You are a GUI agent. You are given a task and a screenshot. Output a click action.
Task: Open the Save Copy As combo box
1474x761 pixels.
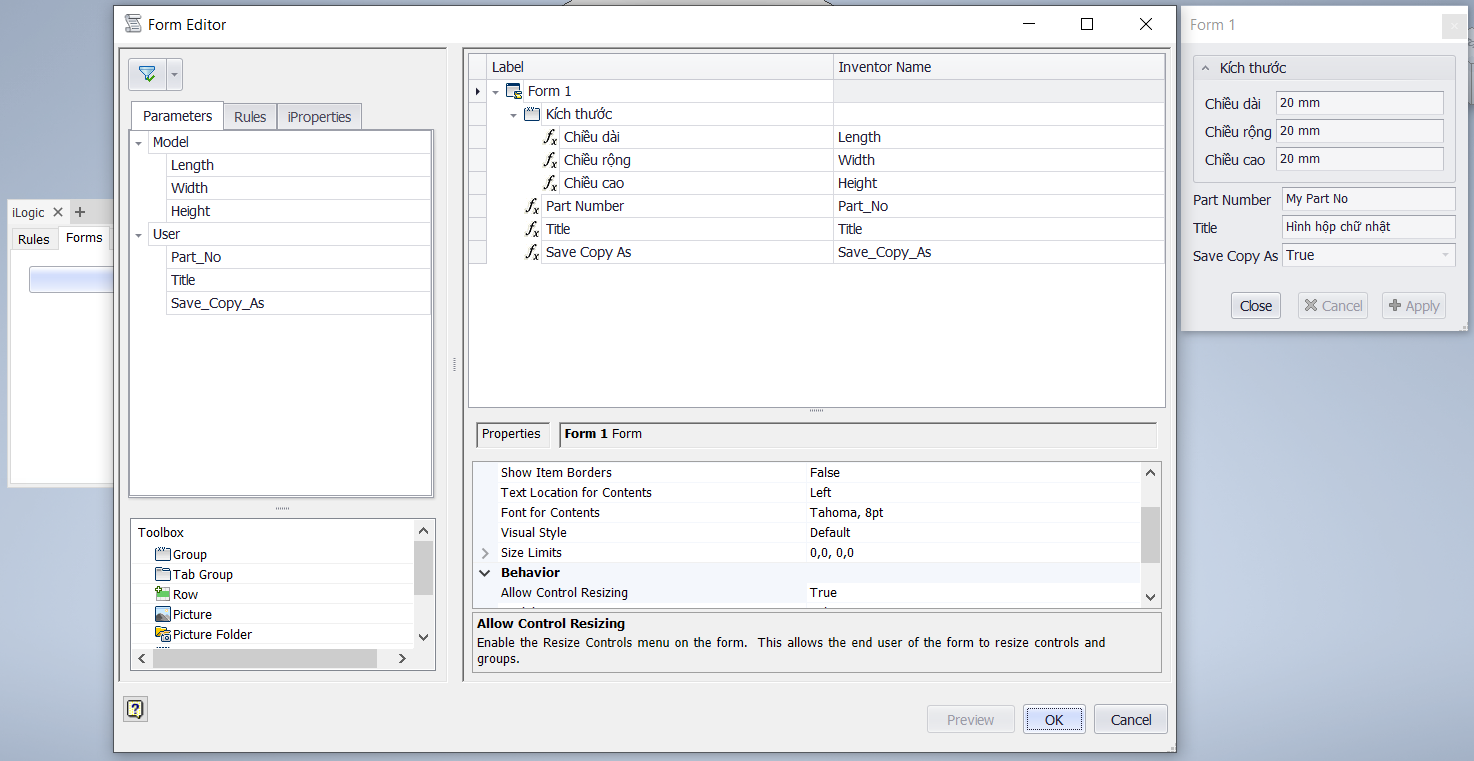tap(1445, 256)
